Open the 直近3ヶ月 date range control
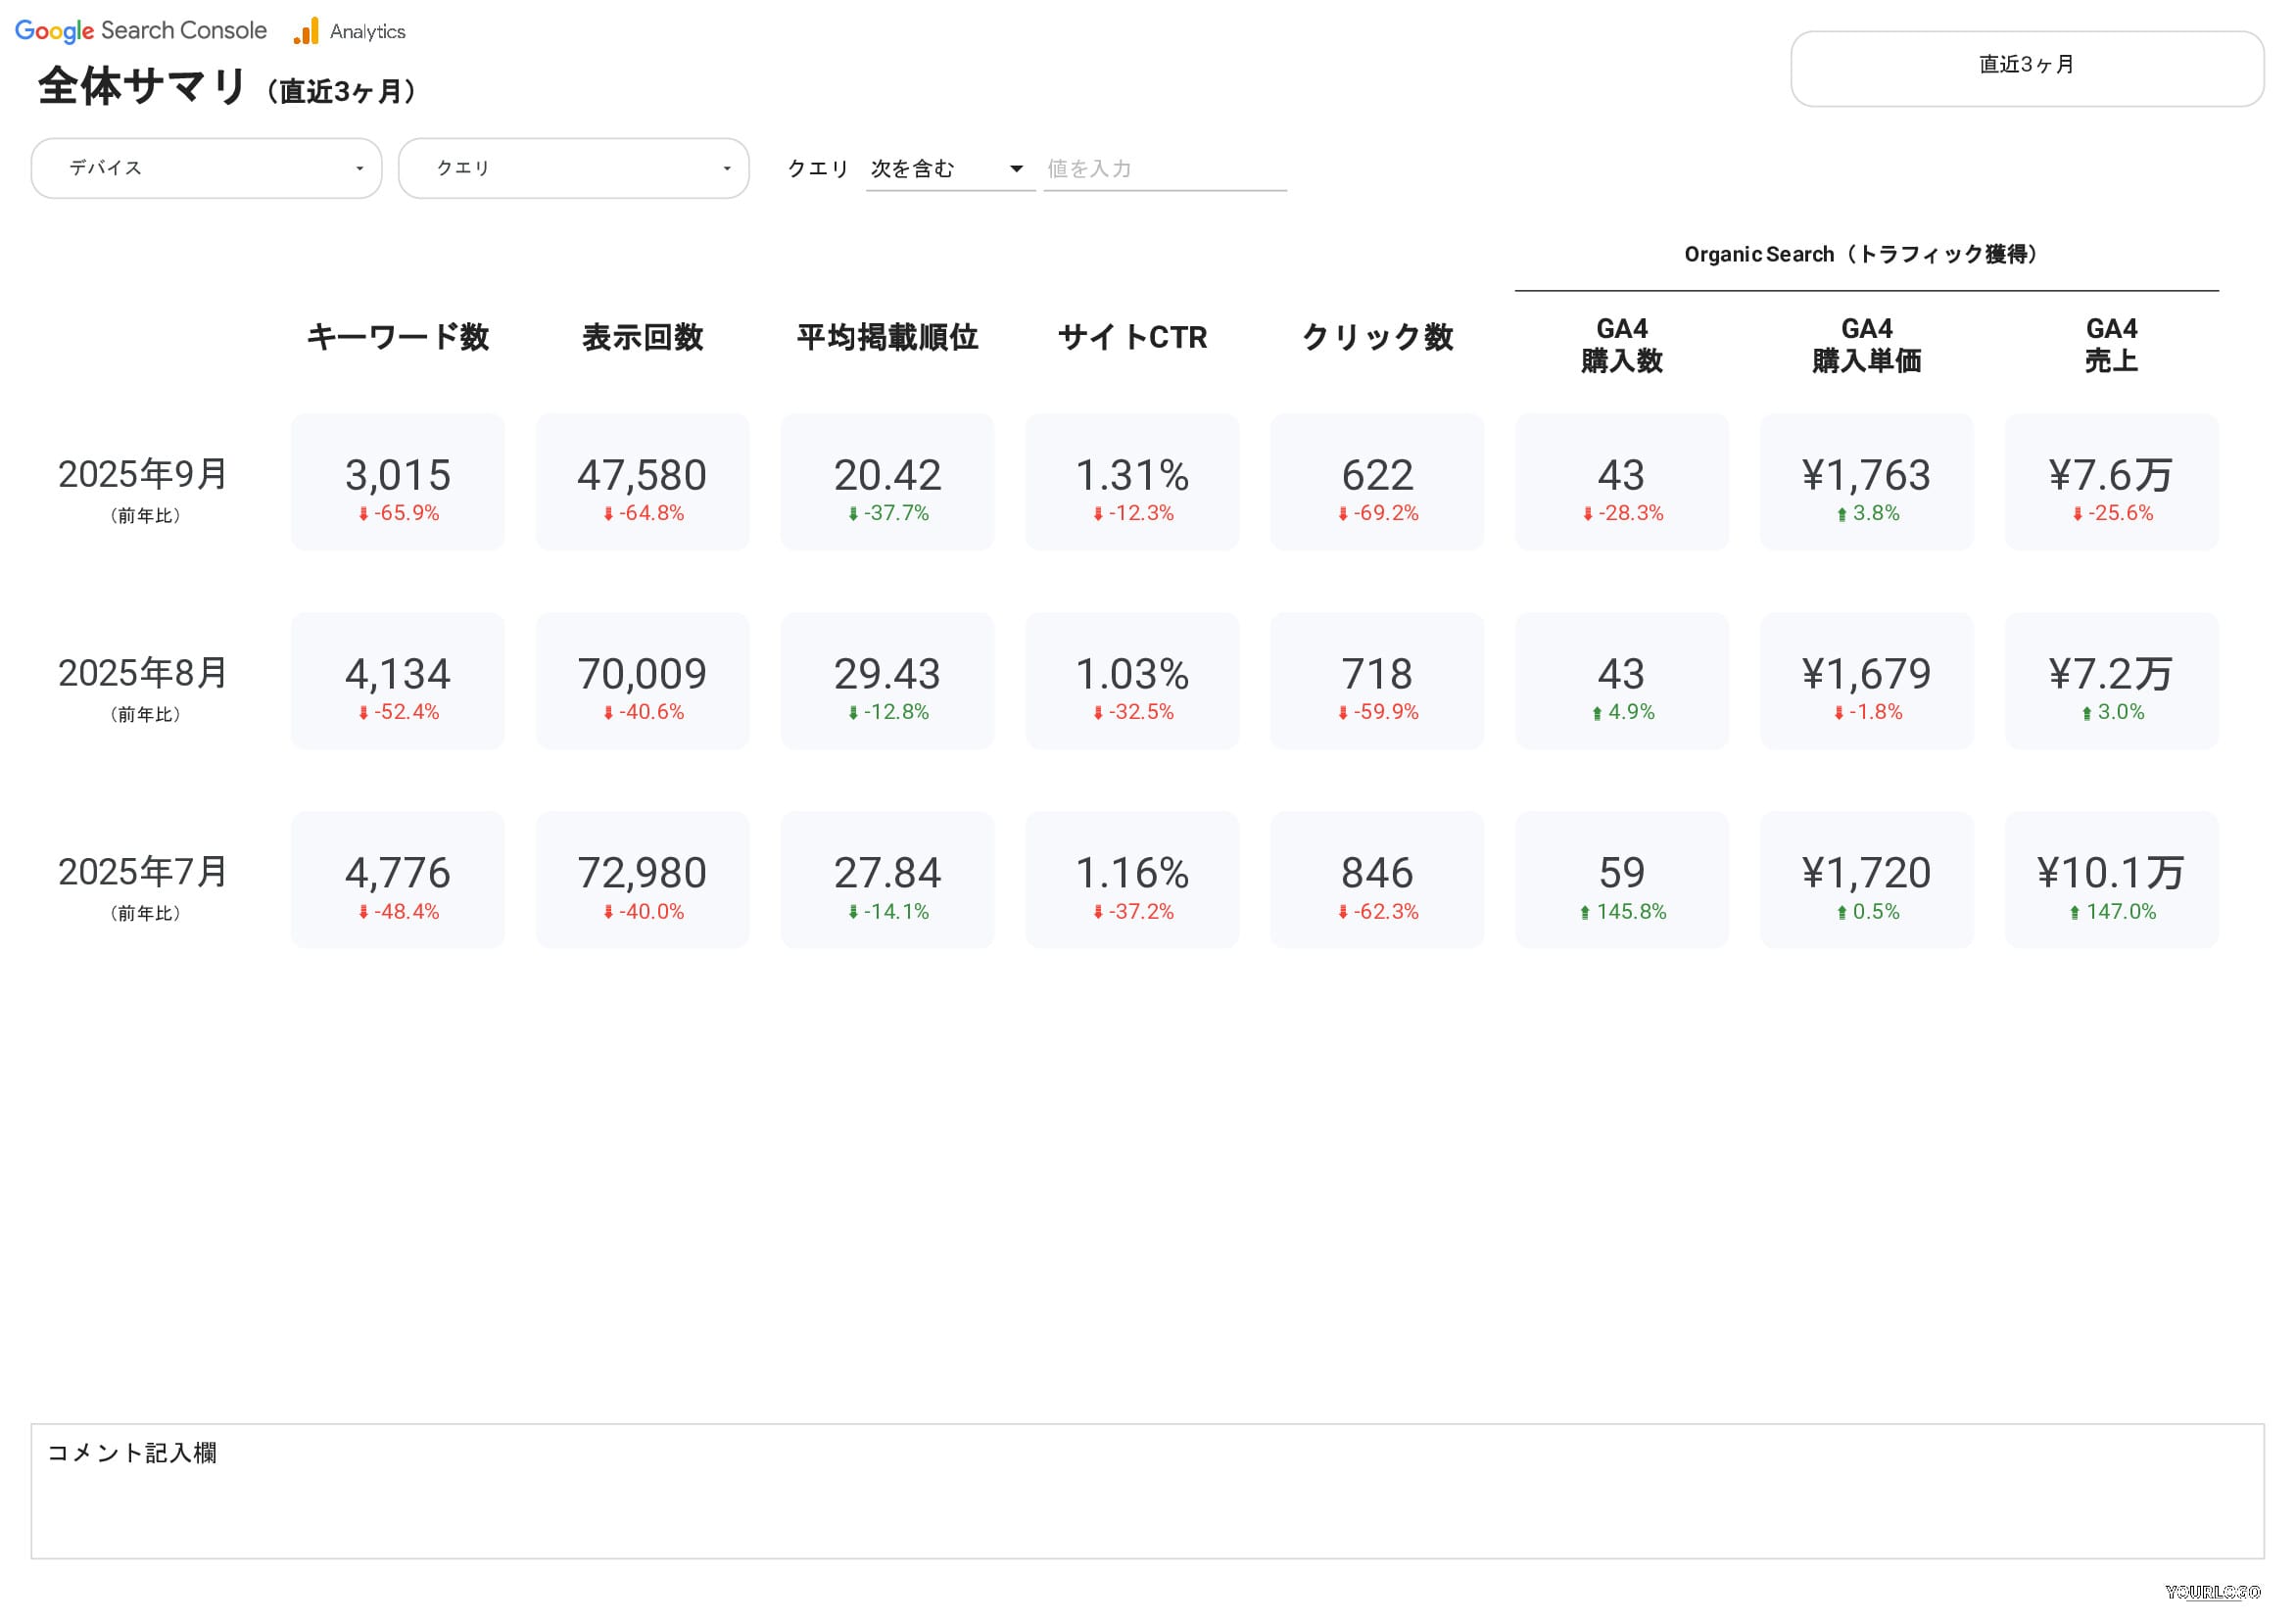This screenshot has width=2296, height=1622. point(2026,68)
